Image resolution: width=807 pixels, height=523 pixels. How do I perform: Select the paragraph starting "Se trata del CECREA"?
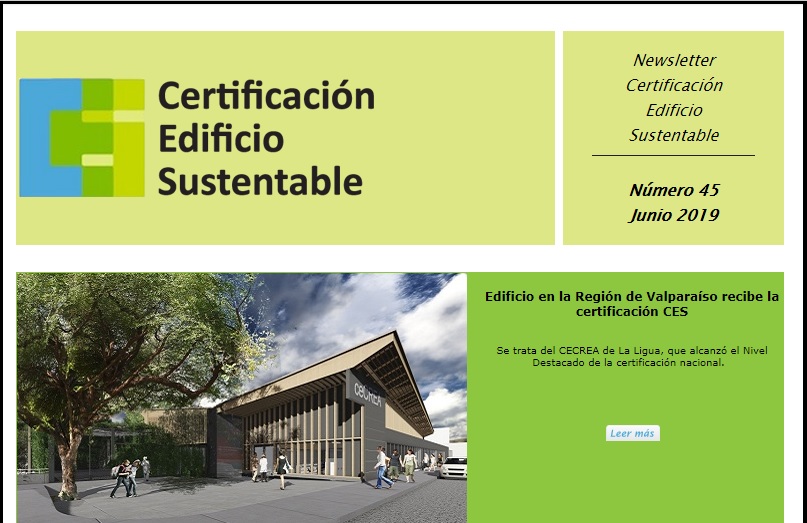(631, 356)
